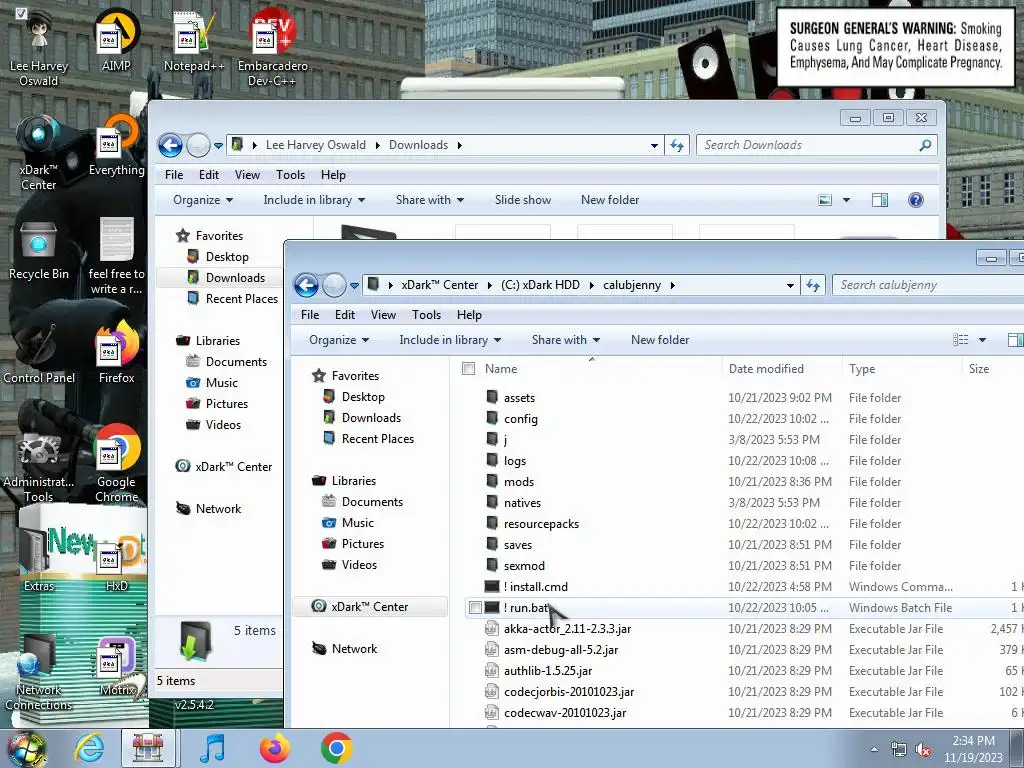
Task: Expand Organize dropdown in calubjenny window
Action: click(339, 340)
